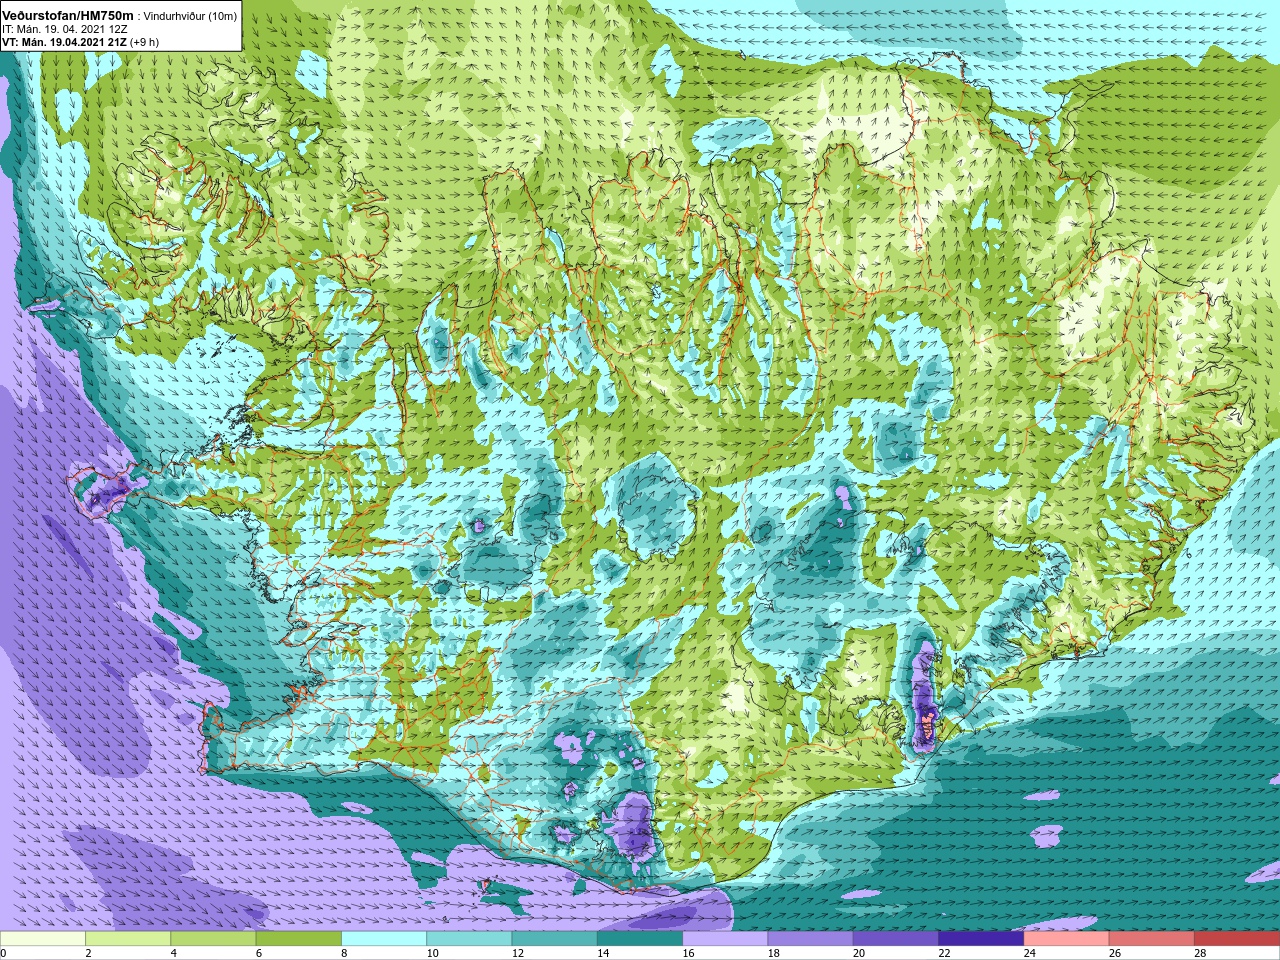Choose the teal 12–14 legend swatch
The height and width of the screenshot is (960, 1280).
554,939
